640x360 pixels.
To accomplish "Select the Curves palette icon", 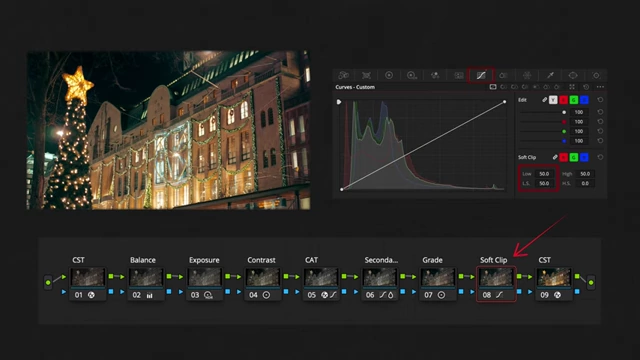I will [481, 75].
